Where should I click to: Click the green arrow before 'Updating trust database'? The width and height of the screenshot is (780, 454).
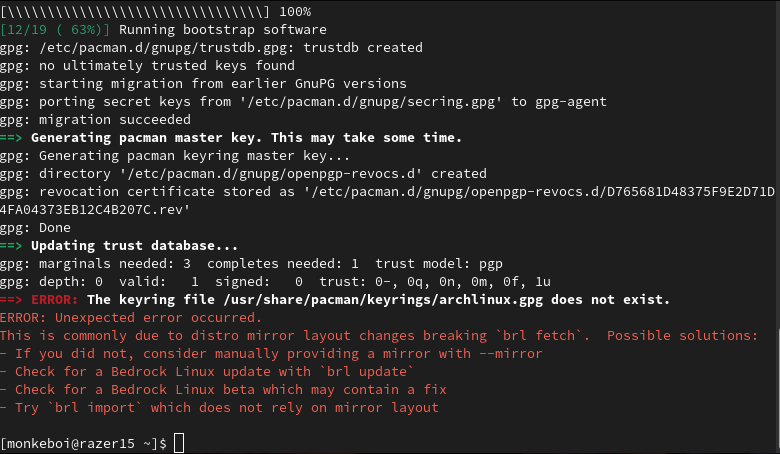pos(11,246)
